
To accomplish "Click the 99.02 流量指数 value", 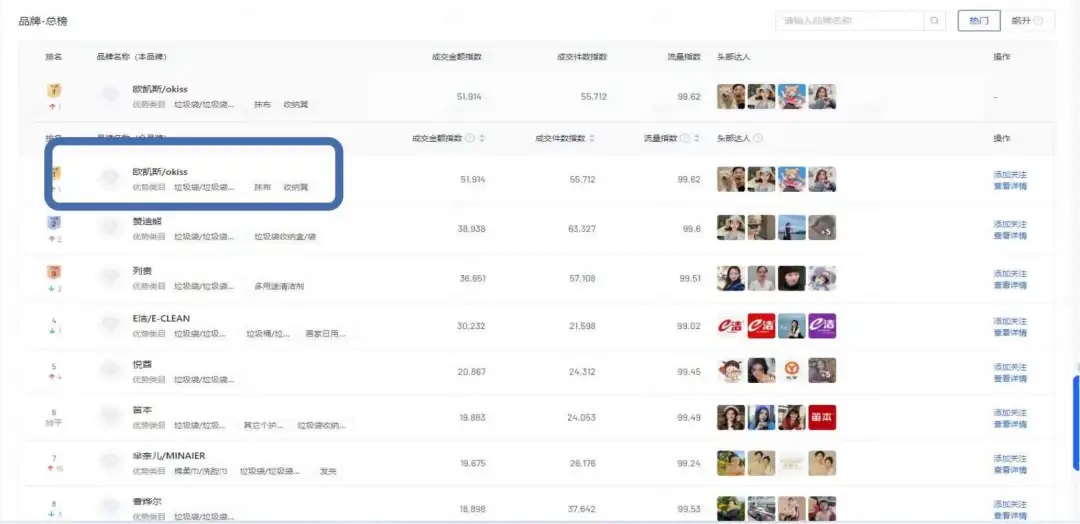I will tap(689, 326).
